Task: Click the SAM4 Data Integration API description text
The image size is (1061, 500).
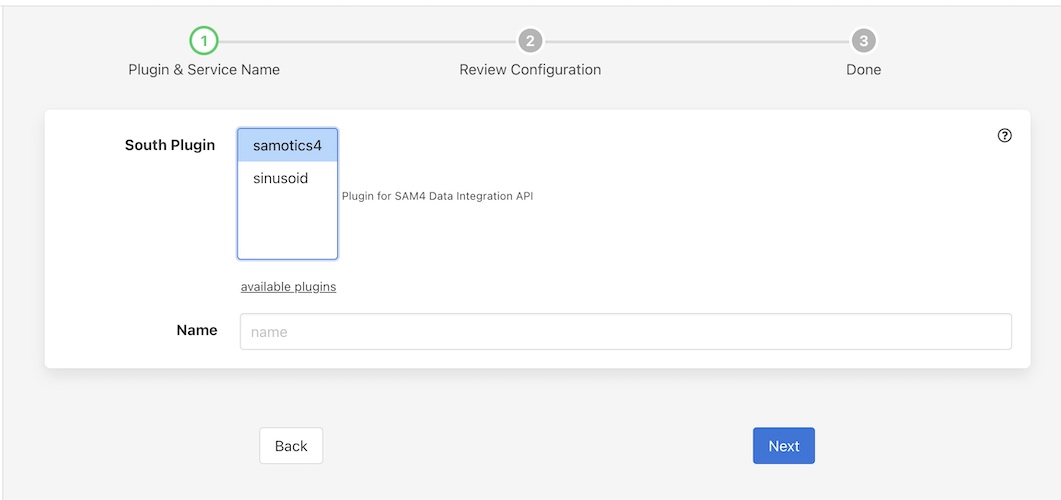Action: coord(437,196)
